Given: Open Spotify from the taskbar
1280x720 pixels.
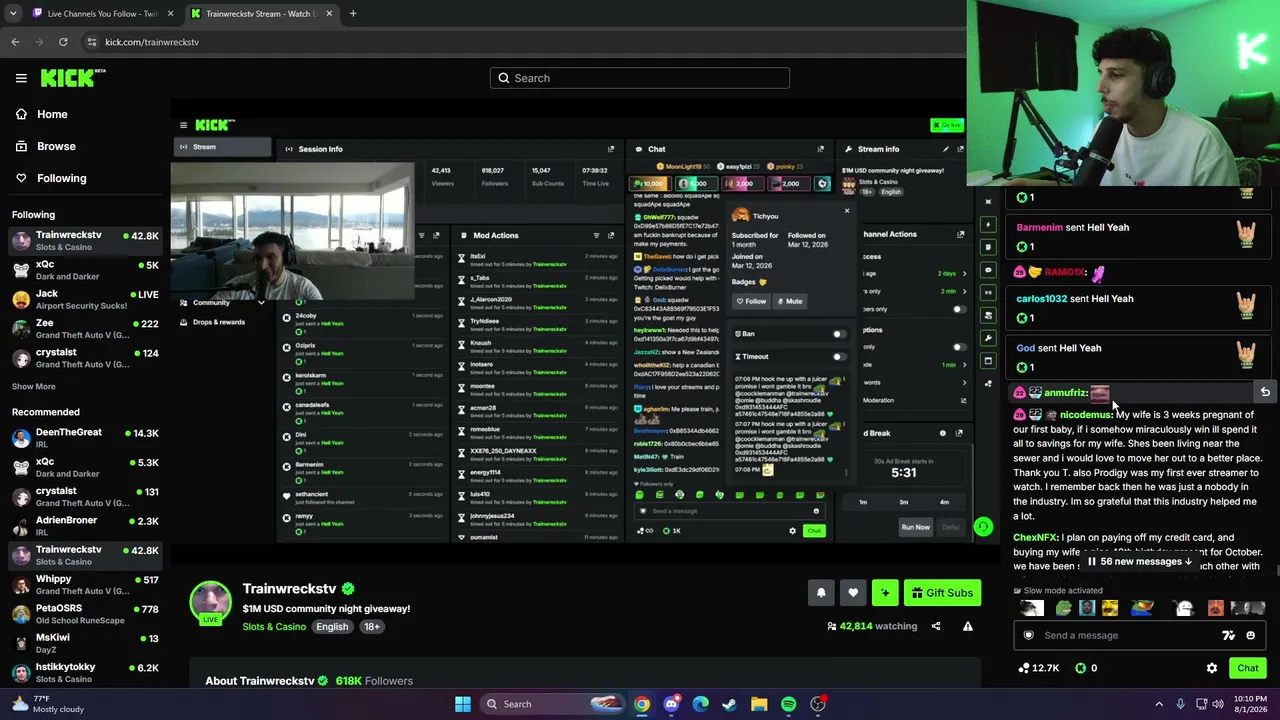Looking at the screenshot, I should 789,704.
